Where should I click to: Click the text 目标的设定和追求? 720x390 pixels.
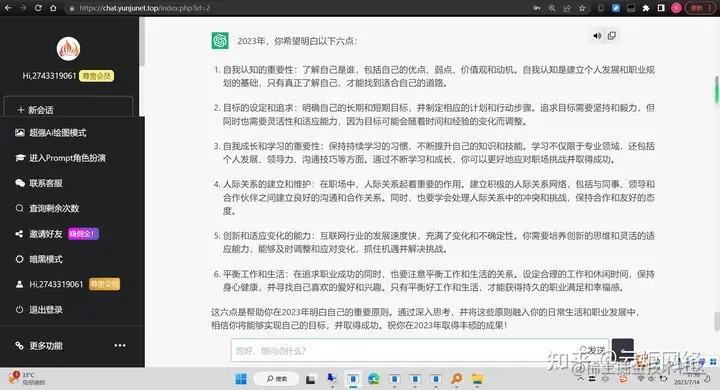point(258,108)
